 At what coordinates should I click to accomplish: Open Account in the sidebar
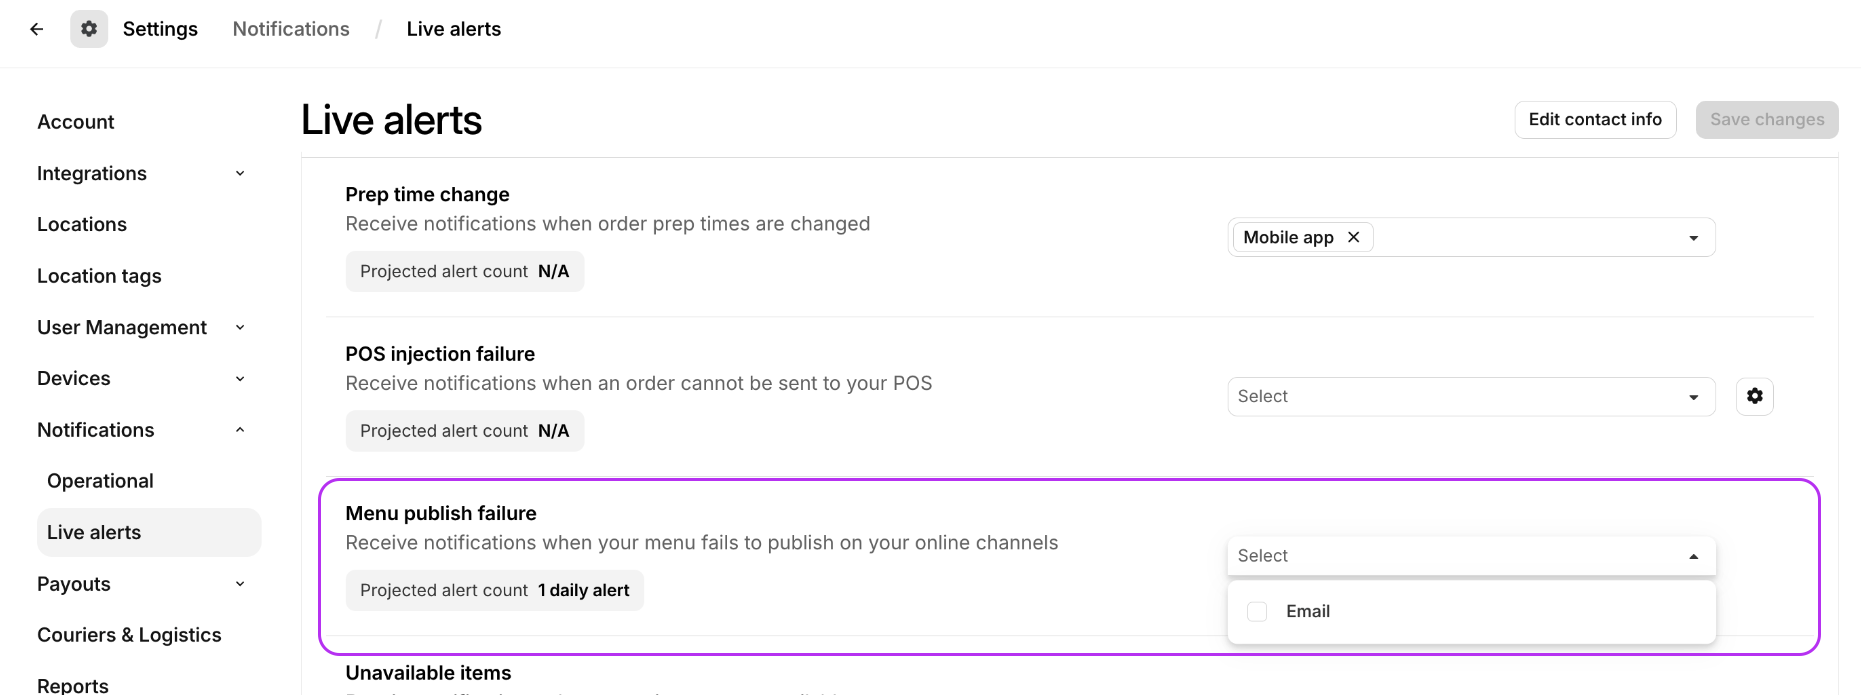coord(76,122)
